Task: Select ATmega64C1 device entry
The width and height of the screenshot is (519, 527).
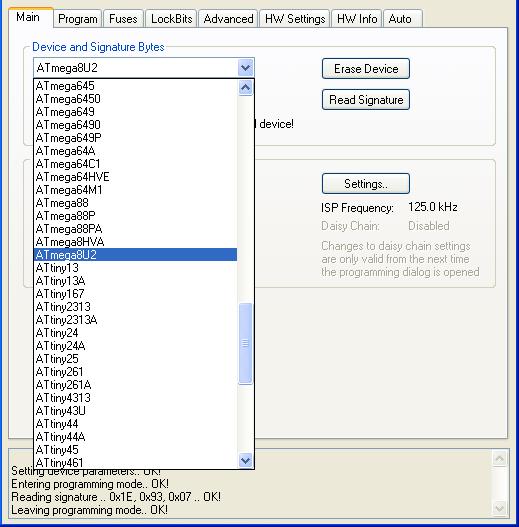Action: [x=135, y=164]
